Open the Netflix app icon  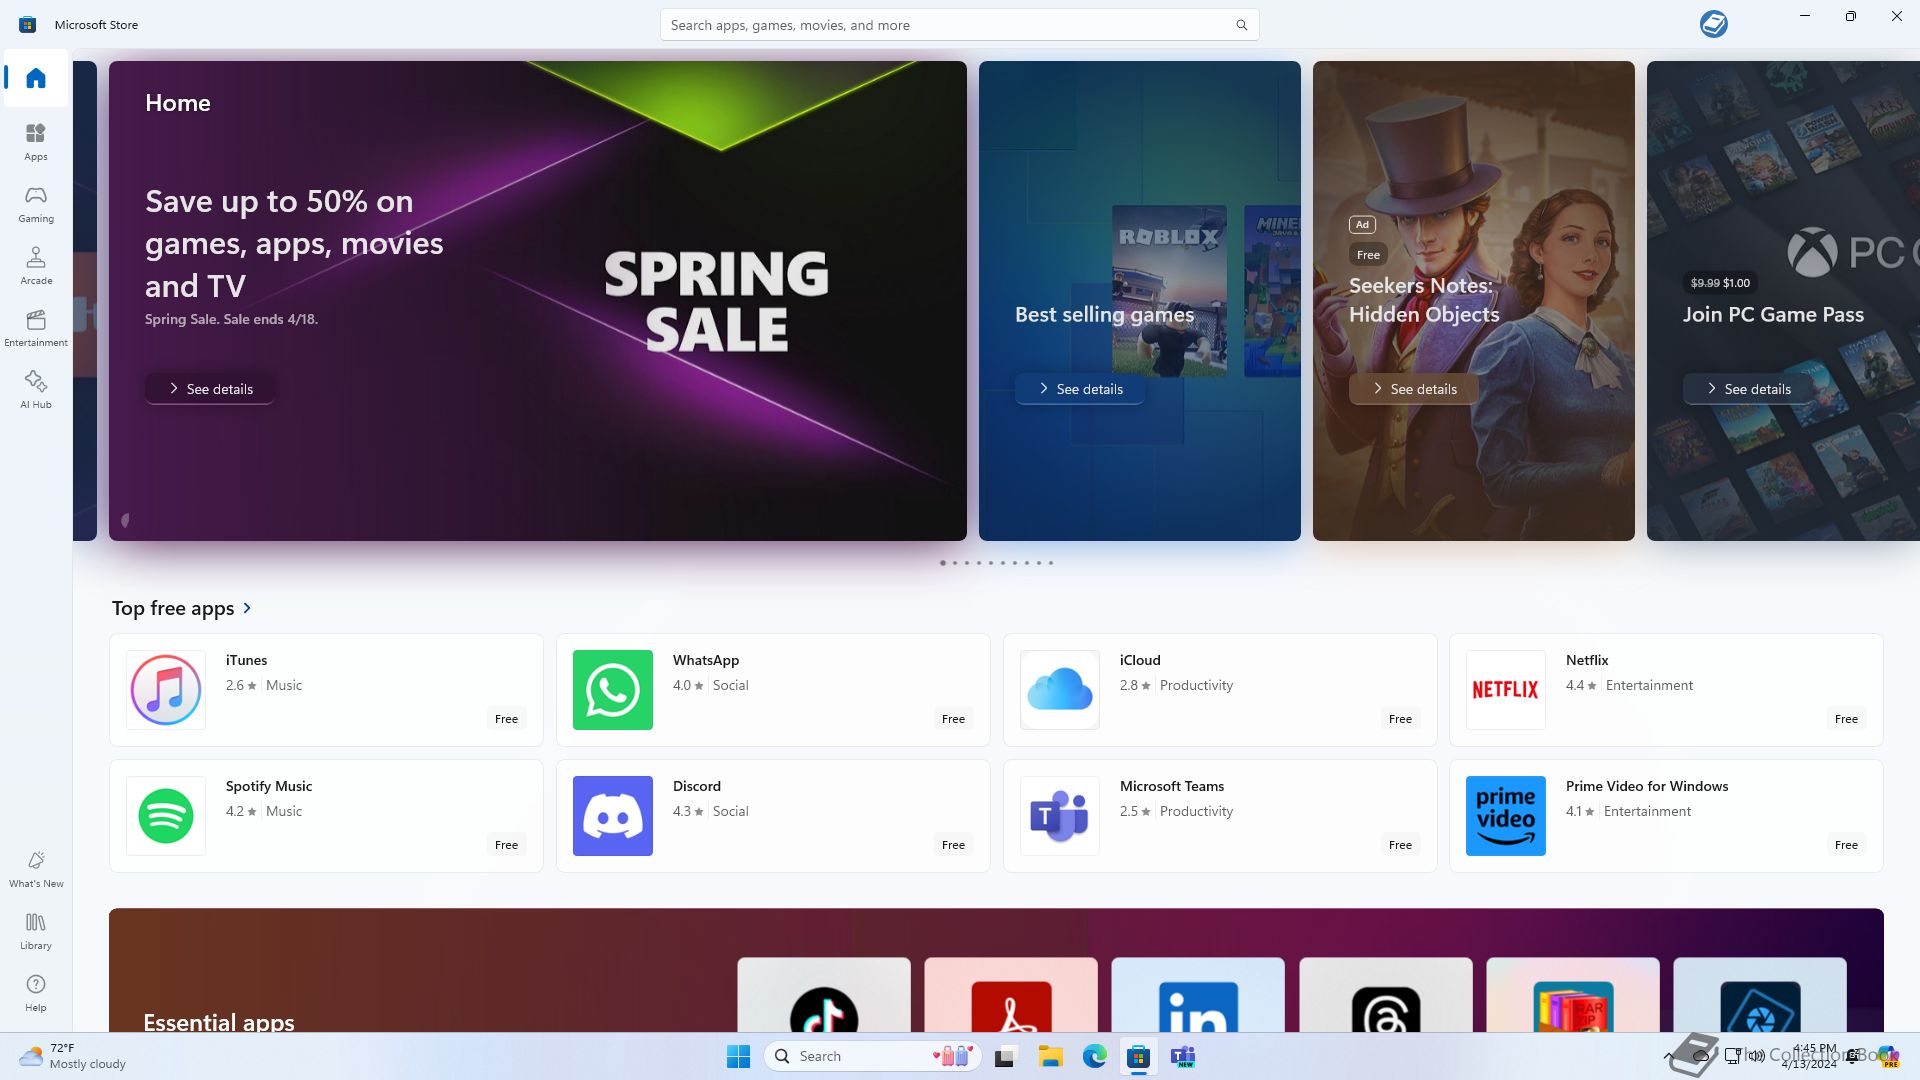(x=1506, y=690)
